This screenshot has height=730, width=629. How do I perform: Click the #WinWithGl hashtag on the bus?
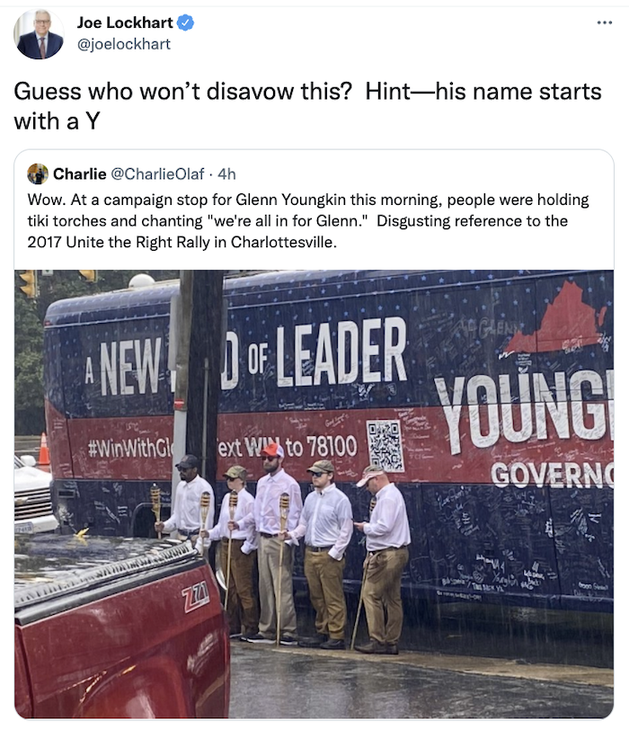click(130, 449)
